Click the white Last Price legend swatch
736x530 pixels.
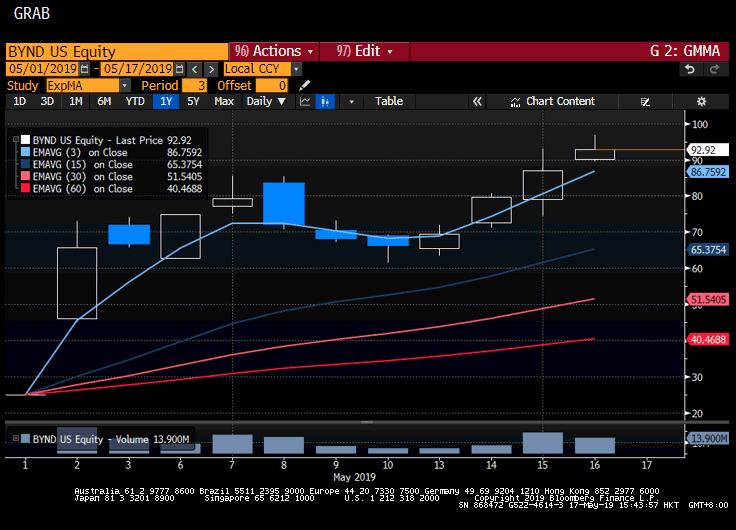(x=25, y=139)
